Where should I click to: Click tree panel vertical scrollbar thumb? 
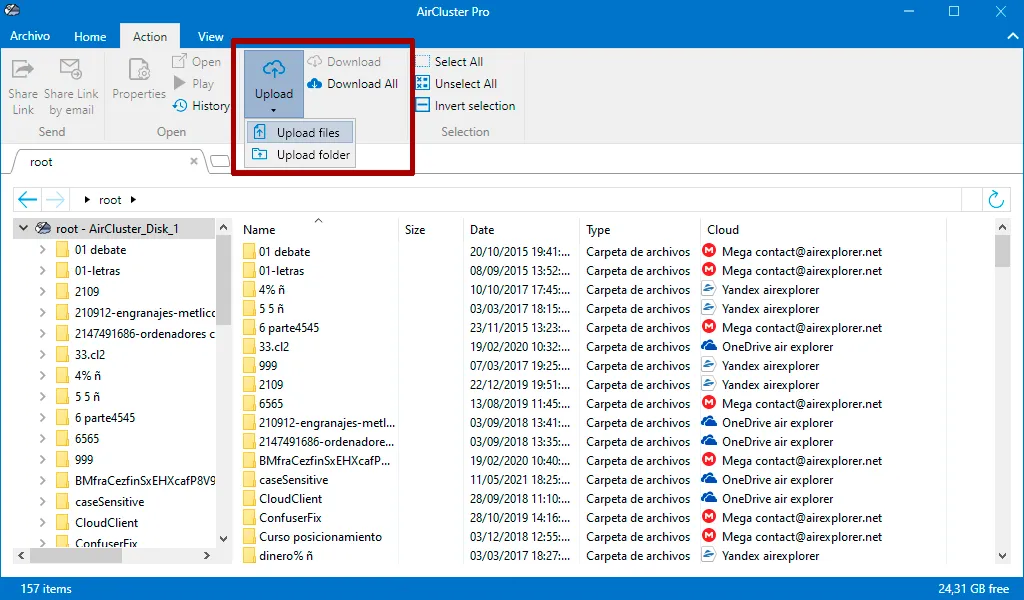223,281
